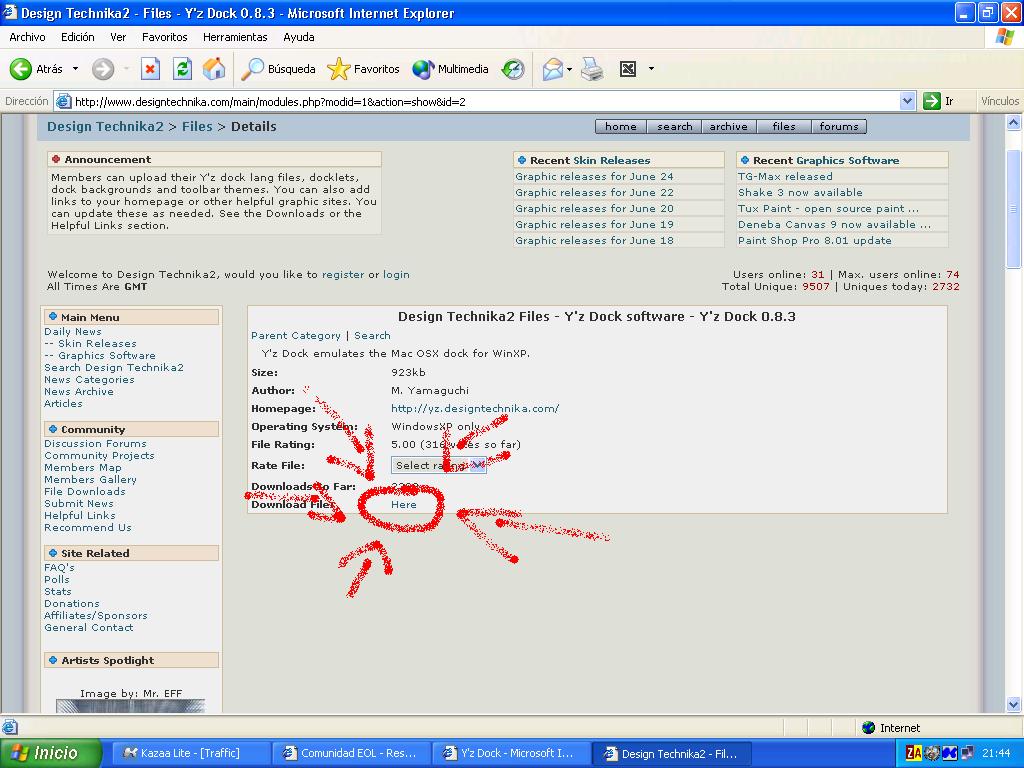Switch to Comunidad EOL taskbar window
Screen dimensions: 1024x768
coord(351,753)
